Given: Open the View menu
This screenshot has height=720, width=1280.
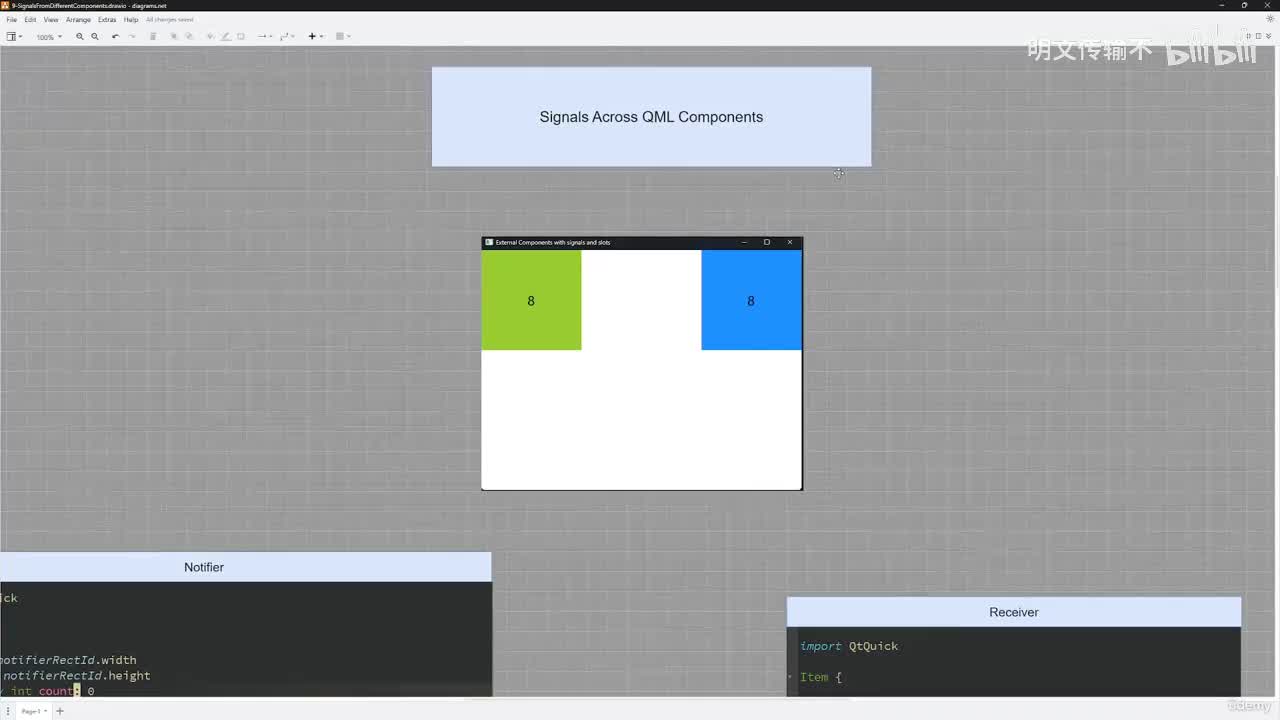Looking at the screenshot, I should (x=51, y=20).
